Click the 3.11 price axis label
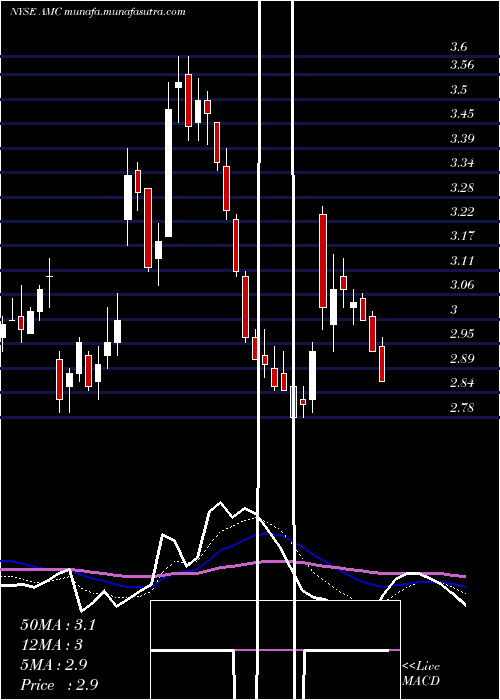This screenshot has height=700, width=500. coord(462,261)
